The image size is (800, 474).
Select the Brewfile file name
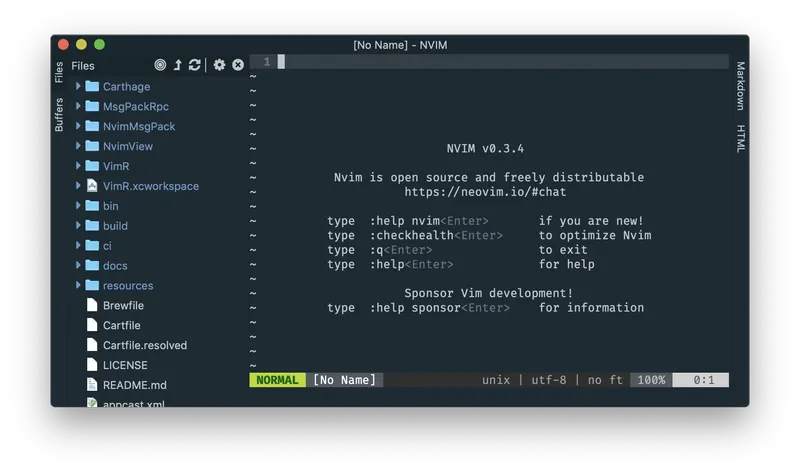123,306
